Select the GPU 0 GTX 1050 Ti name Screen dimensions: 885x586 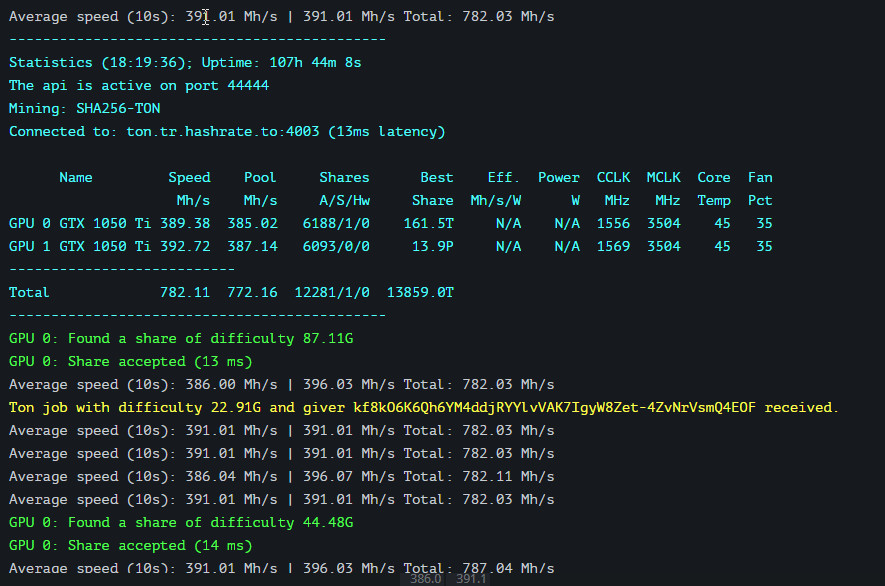point(80,224)
